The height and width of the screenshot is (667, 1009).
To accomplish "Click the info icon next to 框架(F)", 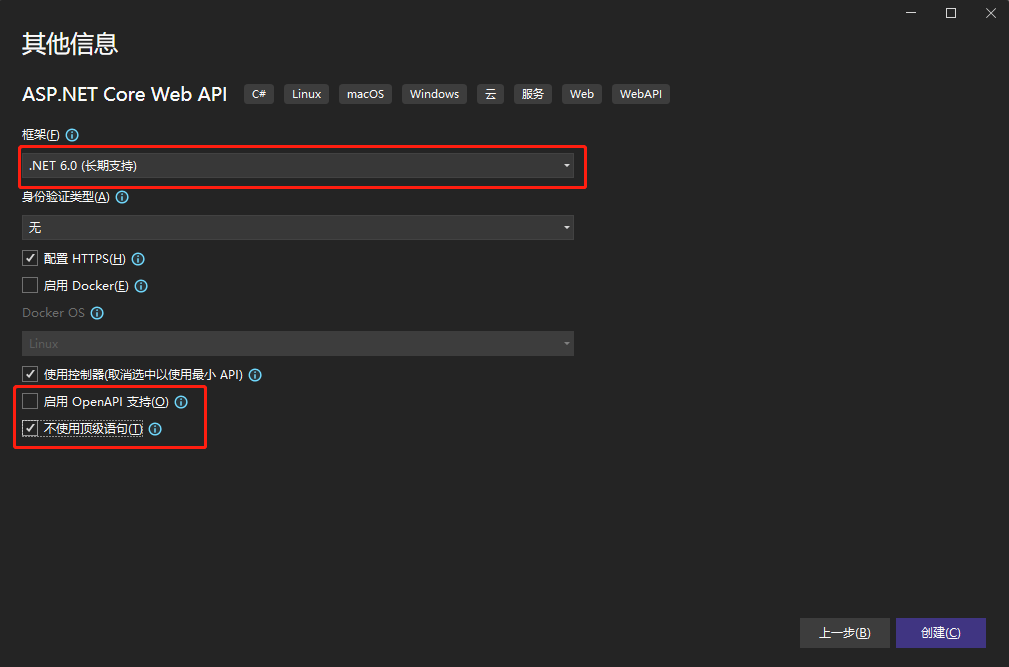I will pos(72,135).
